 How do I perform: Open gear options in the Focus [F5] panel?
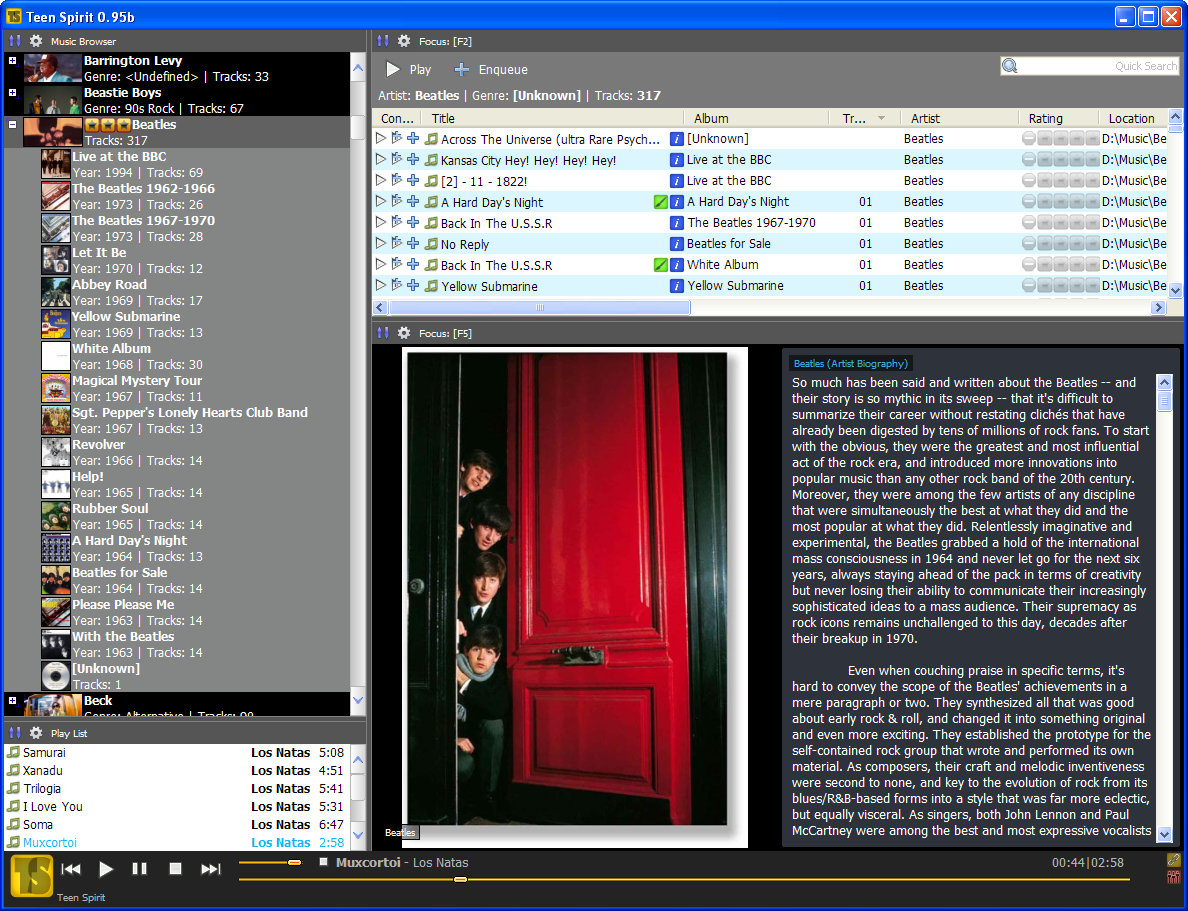tap(404, 333)
